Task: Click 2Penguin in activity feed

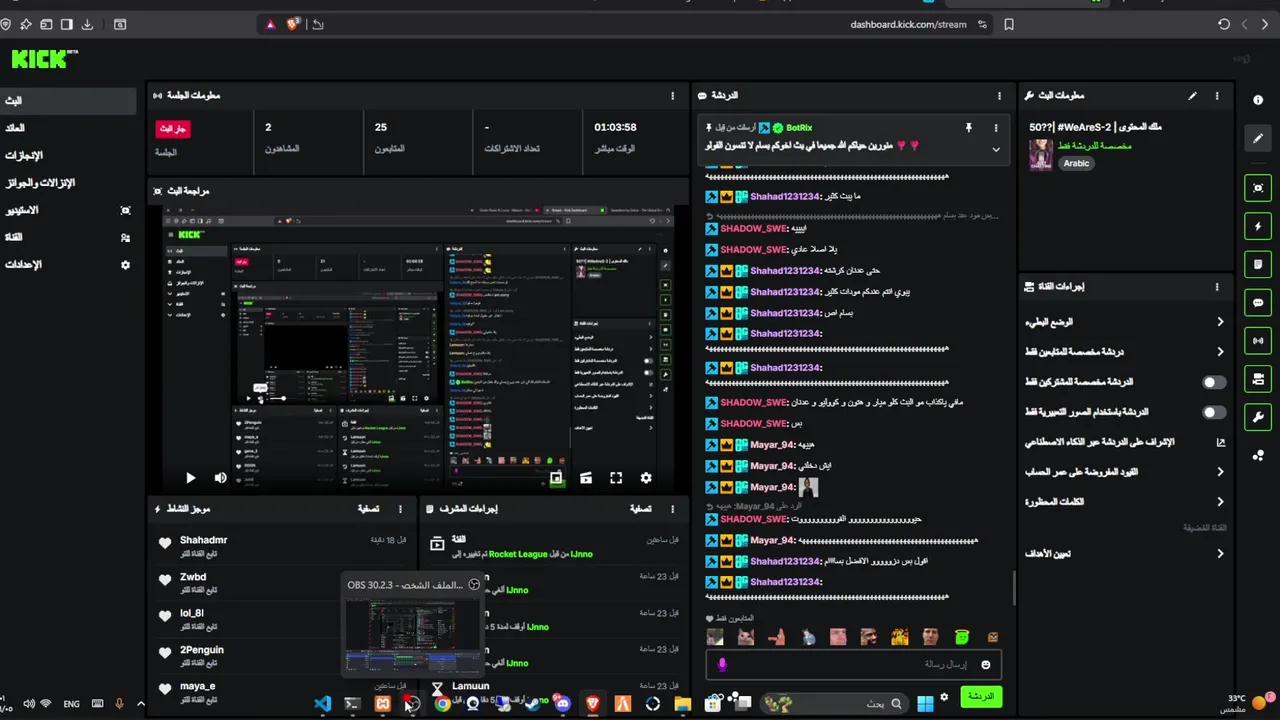Action: pyautogui.click(x=201, y=650)
